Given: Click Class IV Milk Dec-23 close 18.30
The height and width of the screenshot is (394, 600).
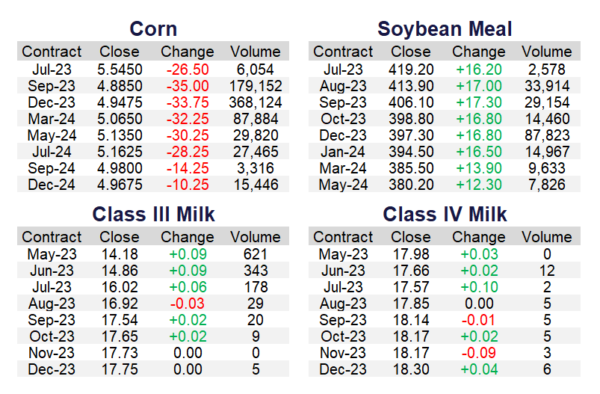Looking at the screenshot, I should (x=411, y=370).
